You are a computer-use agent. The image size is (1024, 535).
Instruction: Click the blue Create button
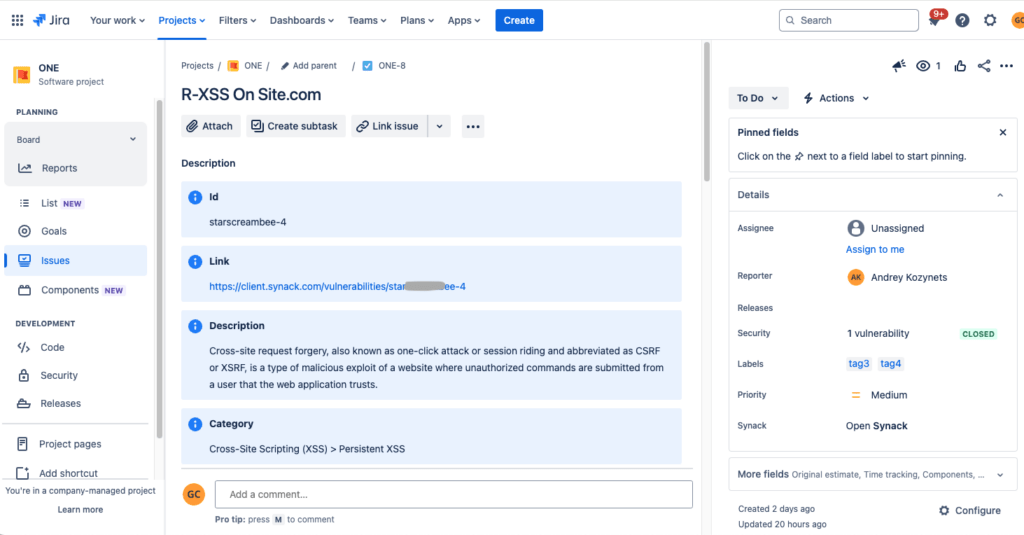pos(519,20)
